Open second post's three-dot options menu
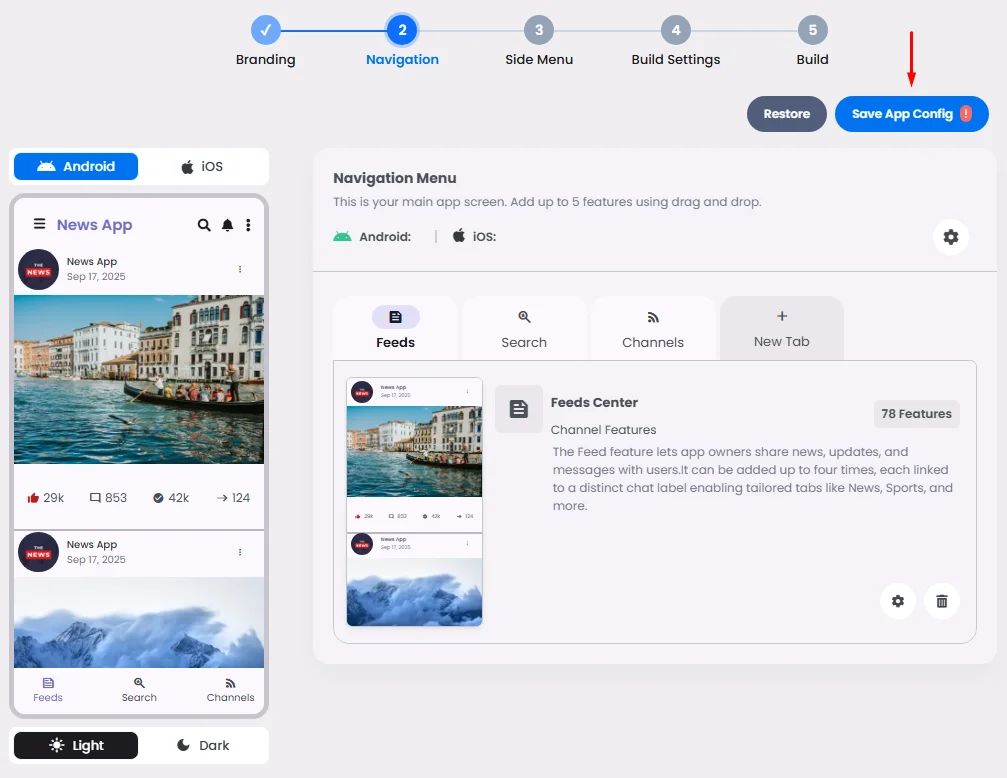This screenshot has height=778, width=1007. pos(240,552)
